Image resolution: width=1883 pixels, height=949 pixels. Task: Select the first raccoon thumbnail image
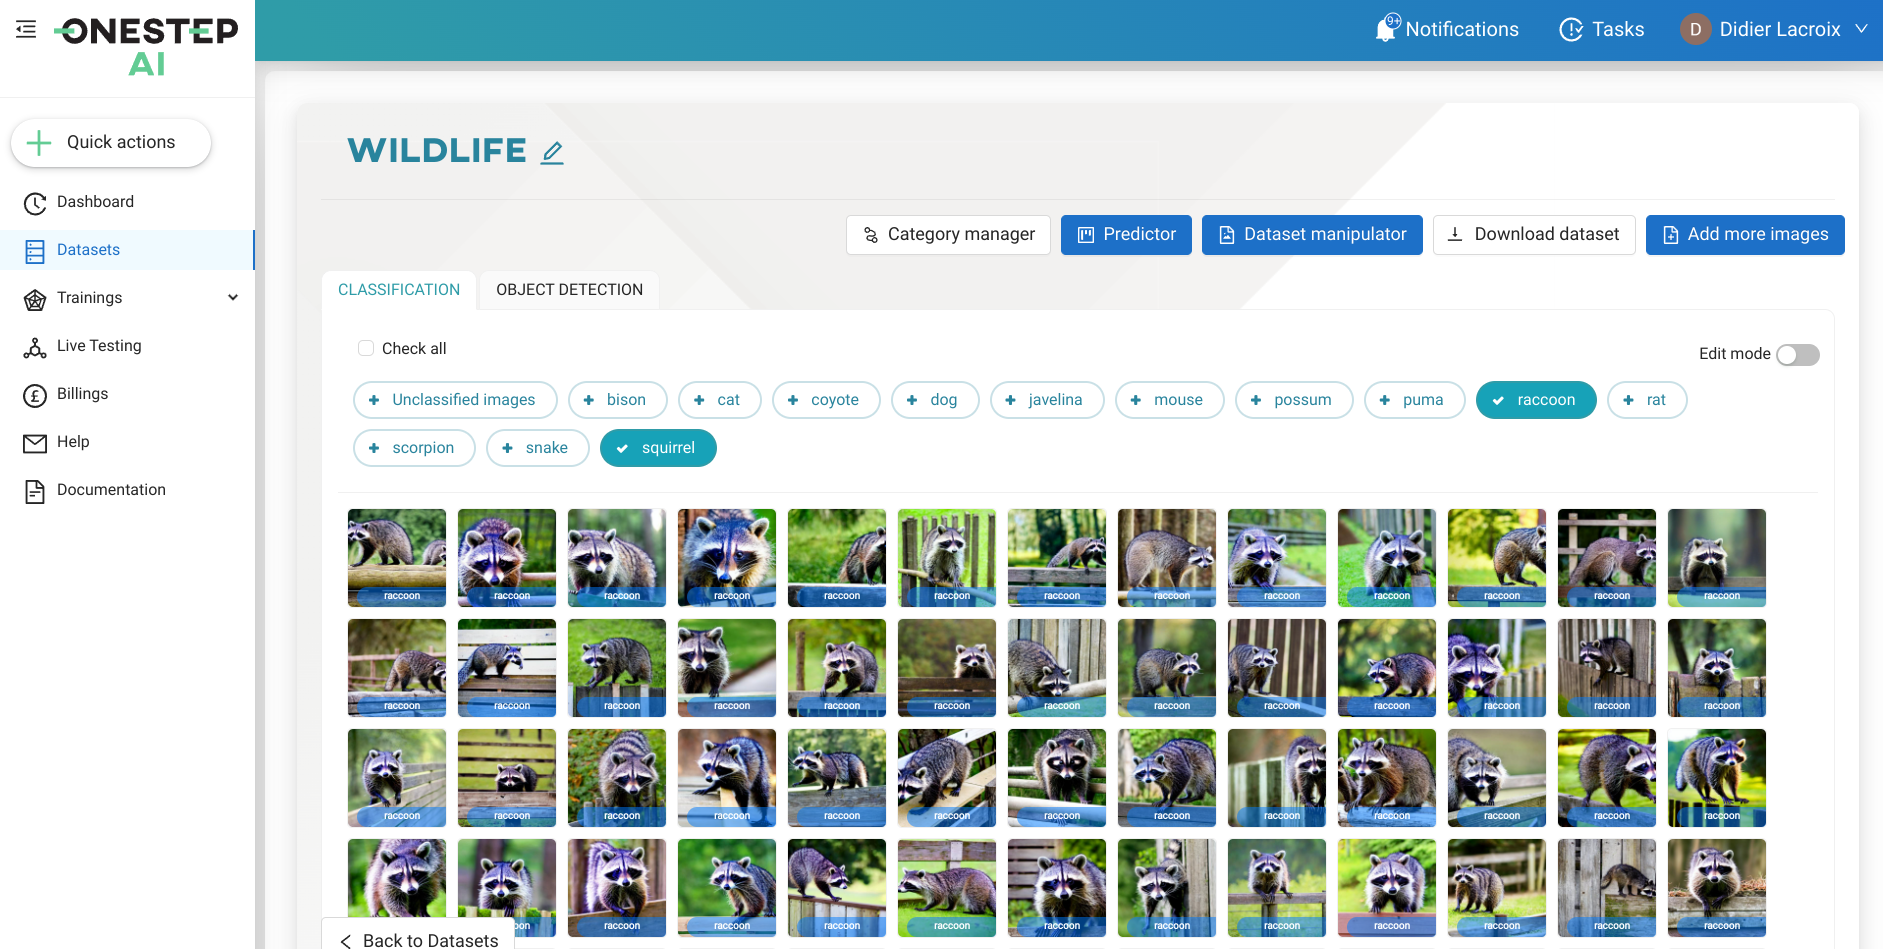click(397, 556)
